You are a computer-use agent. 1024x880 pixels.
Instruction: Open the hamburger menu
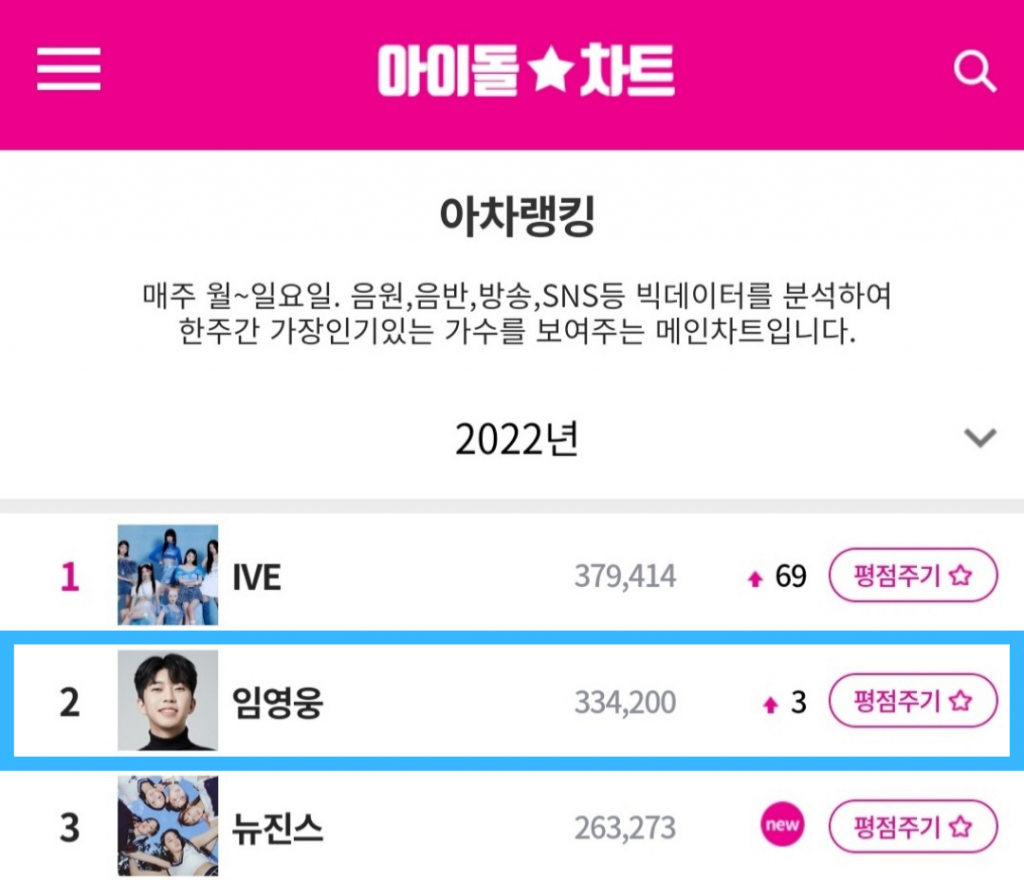tap(68, 71)
